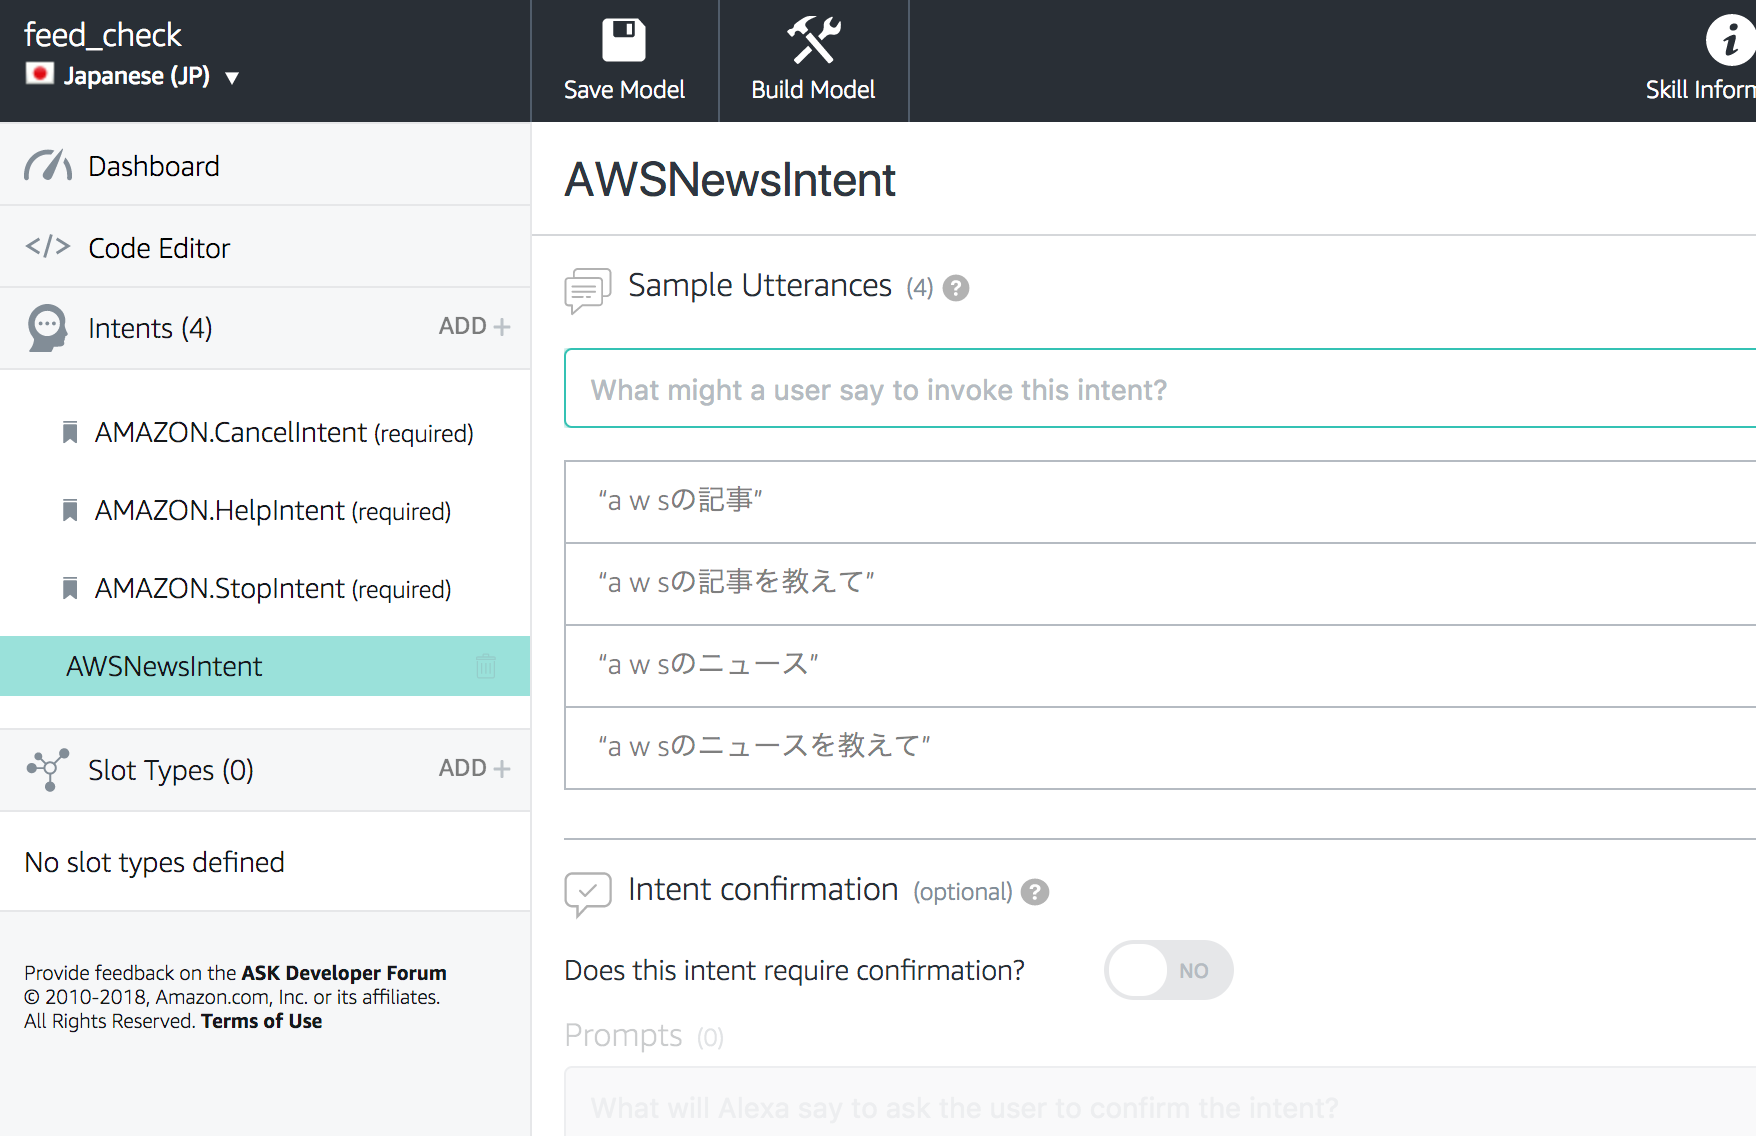The width and height of the screenshot is (1756, 1136).
Task: Click the bookmark icon beside AMAZON.HelpIntent
Action: click(70, 510)
